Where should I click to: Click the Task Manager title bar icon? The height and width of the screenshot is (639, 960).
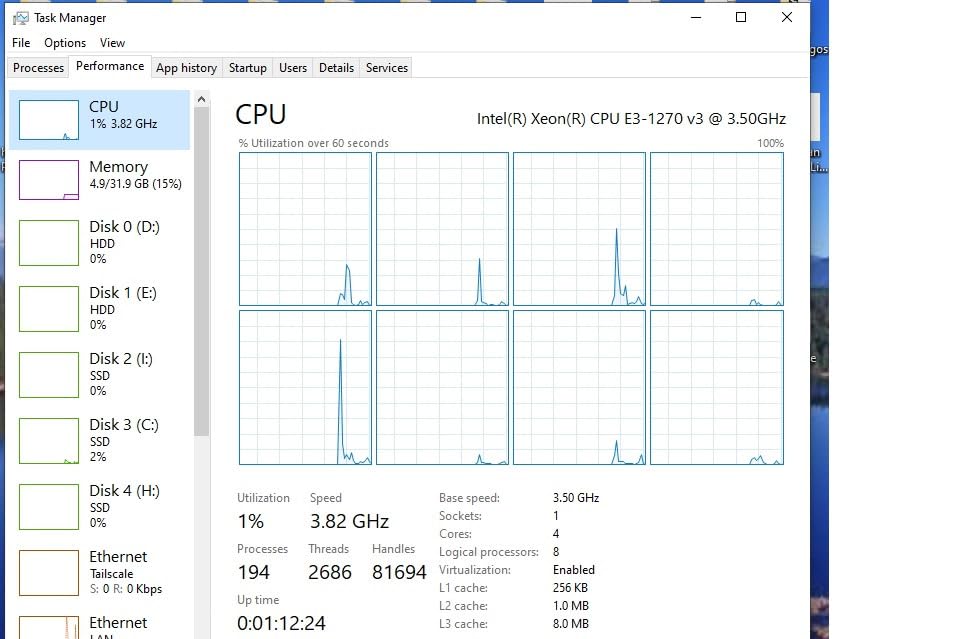click(20, 18)
